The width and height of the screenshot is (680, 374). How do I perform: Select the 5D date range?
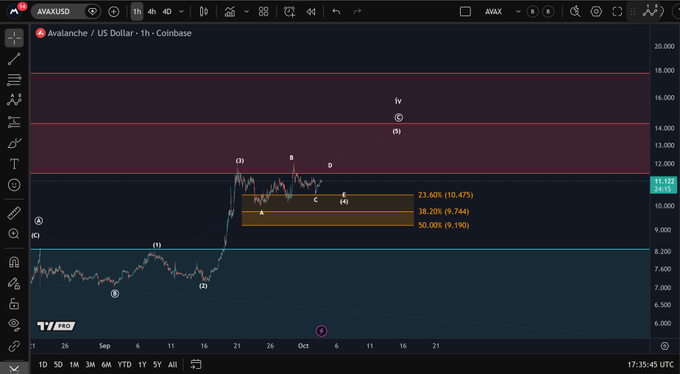58,364
